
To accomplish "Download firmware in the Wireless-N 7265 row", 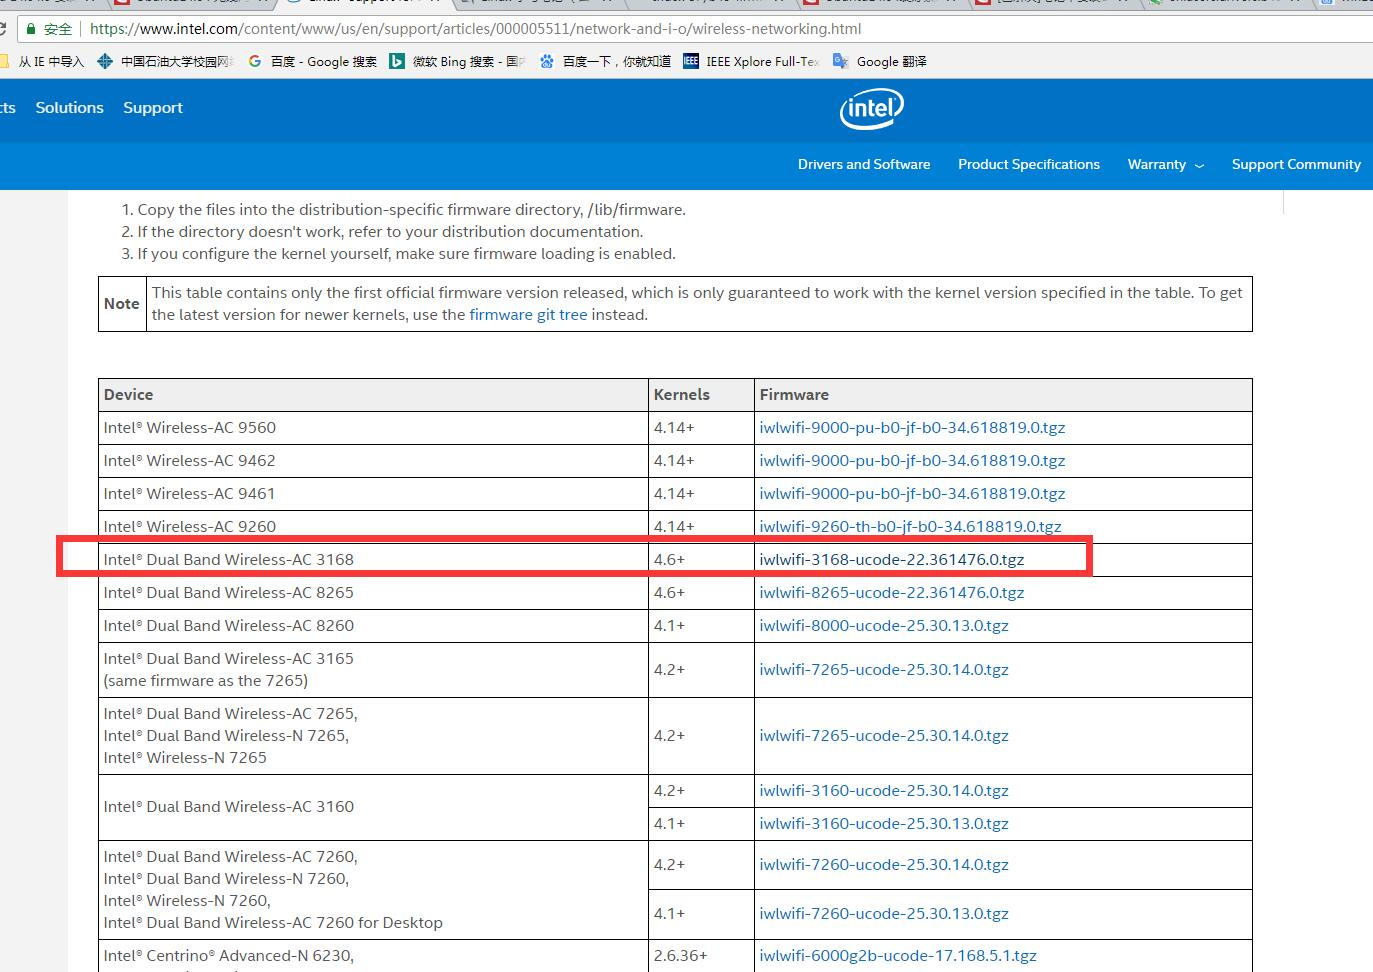I will coord(884,735).
